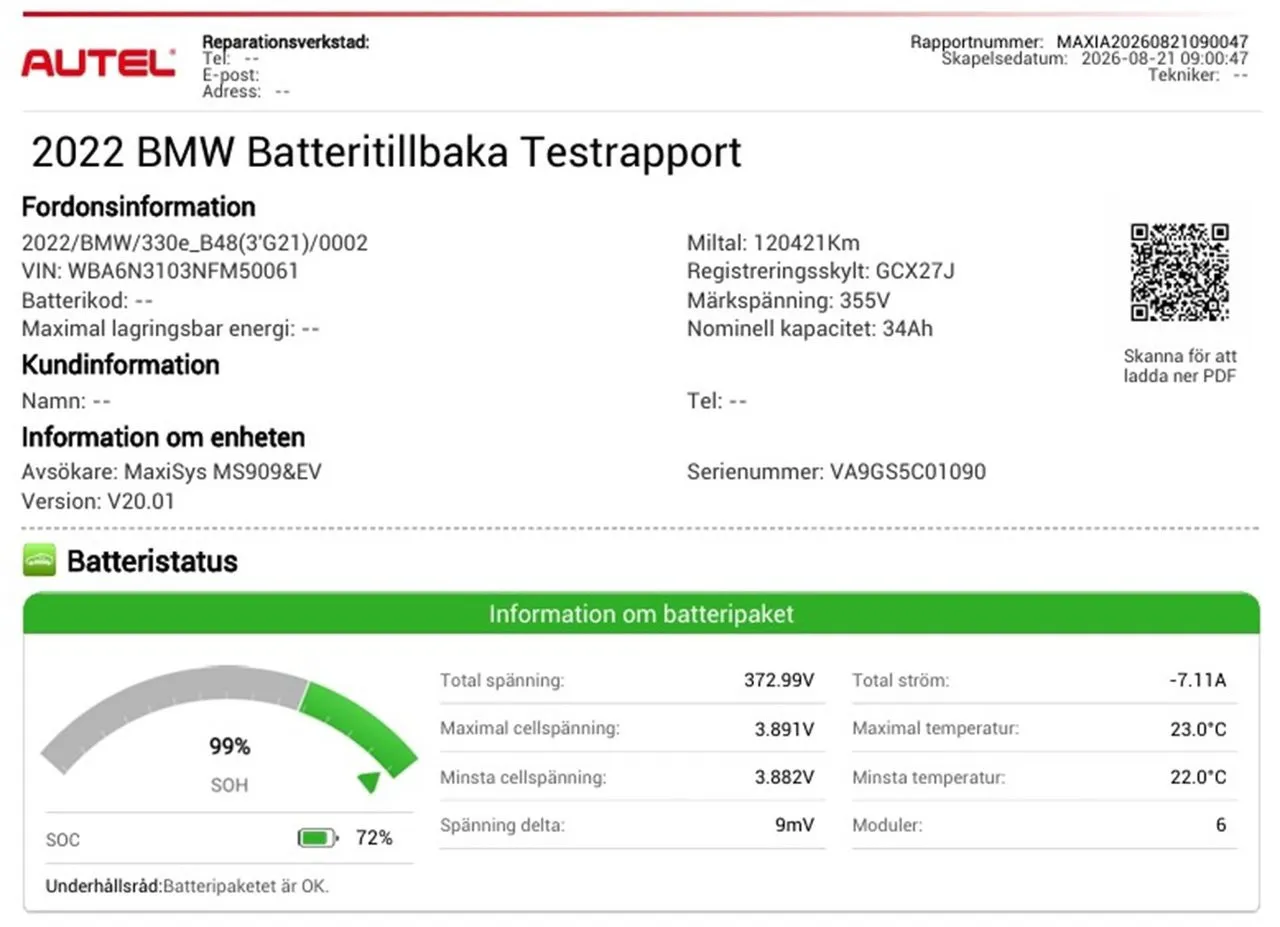This screenshot has width=1280, height=927.
Task: Click the 'Reparationsverkstad:' heading
Action: 286,42
